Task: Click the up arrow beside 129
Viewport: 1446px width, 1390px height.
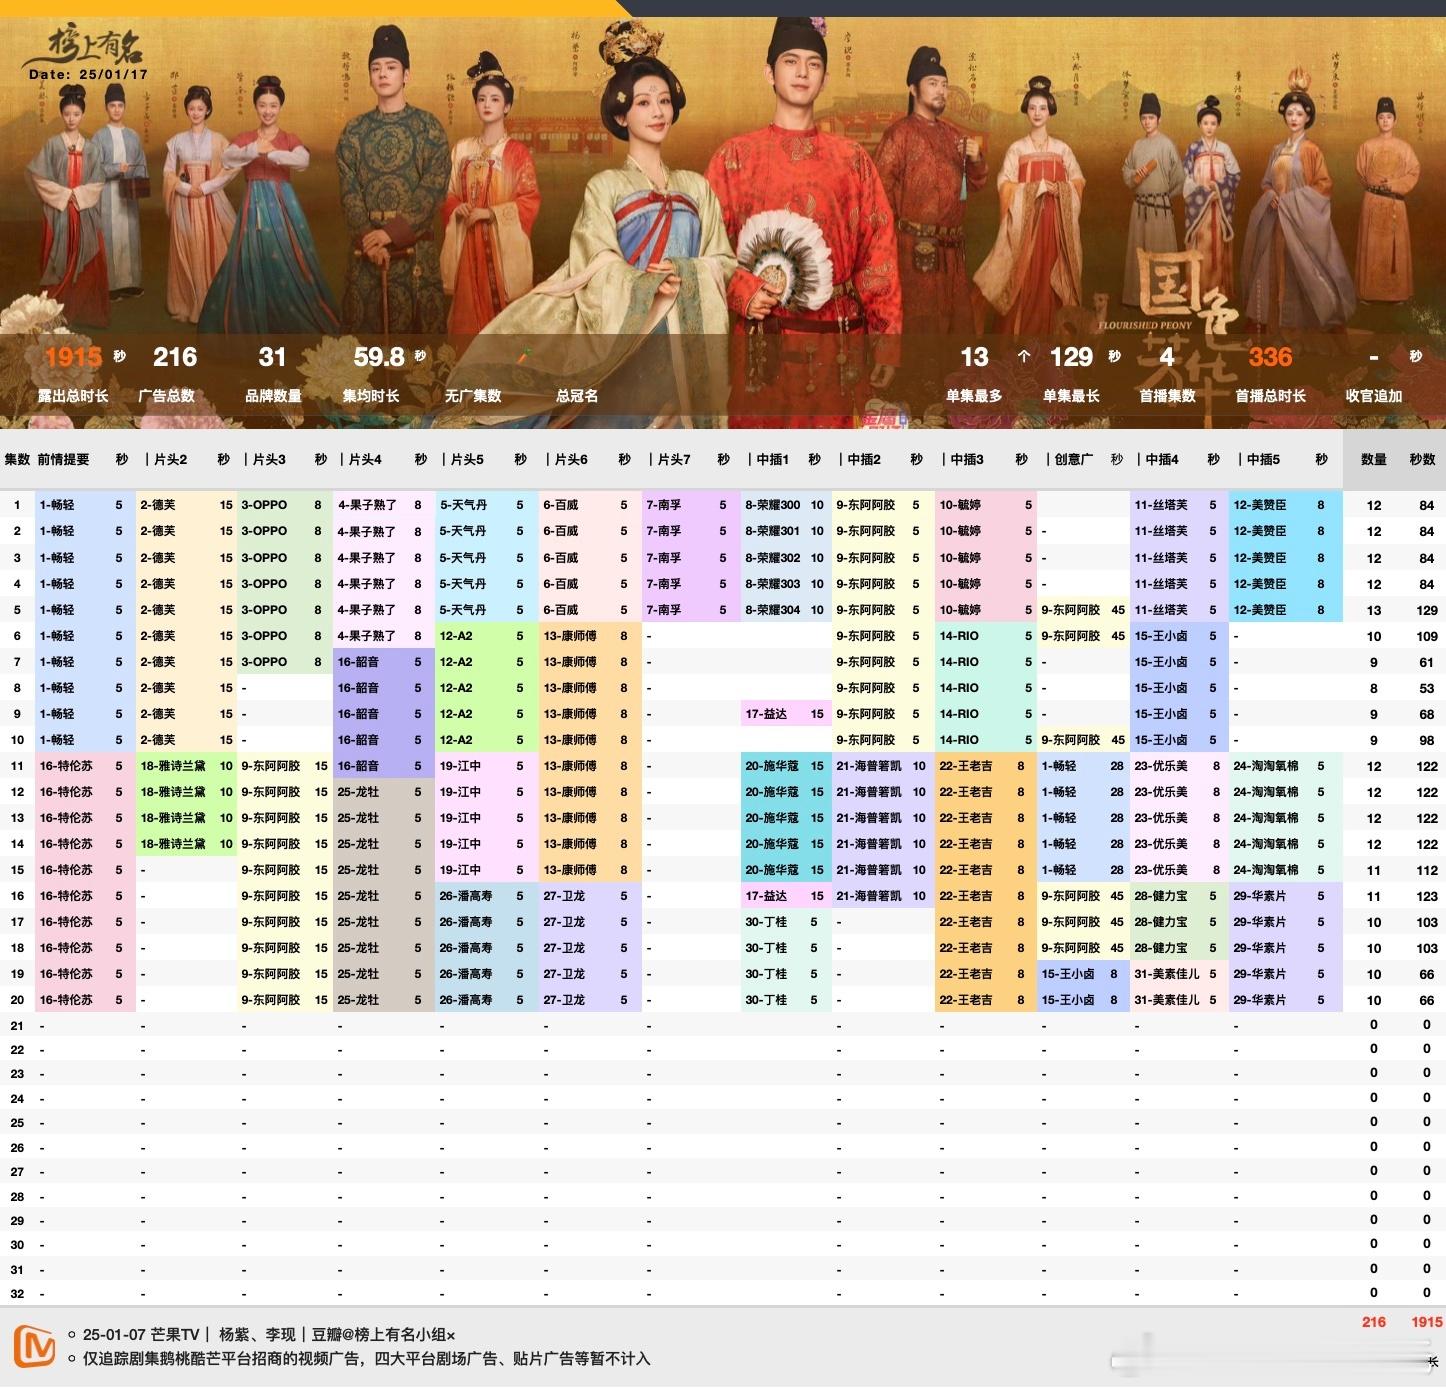Action: click(1023, 356)
